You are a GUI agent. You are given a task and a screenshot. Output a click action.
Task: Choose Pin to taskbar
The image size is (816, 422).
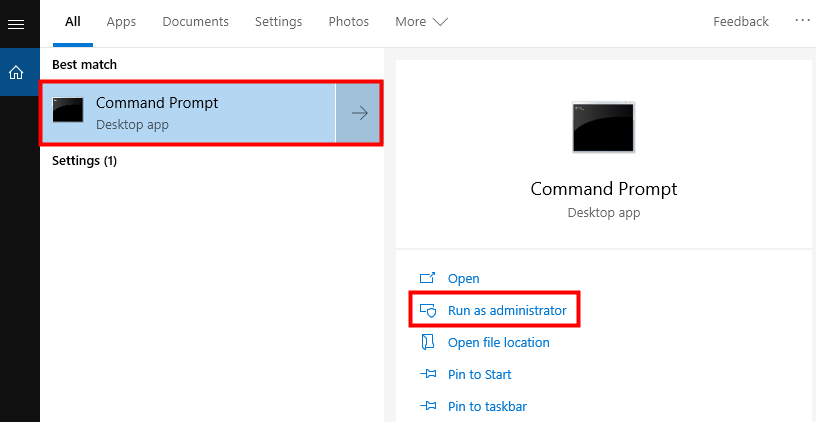(487, 406)
